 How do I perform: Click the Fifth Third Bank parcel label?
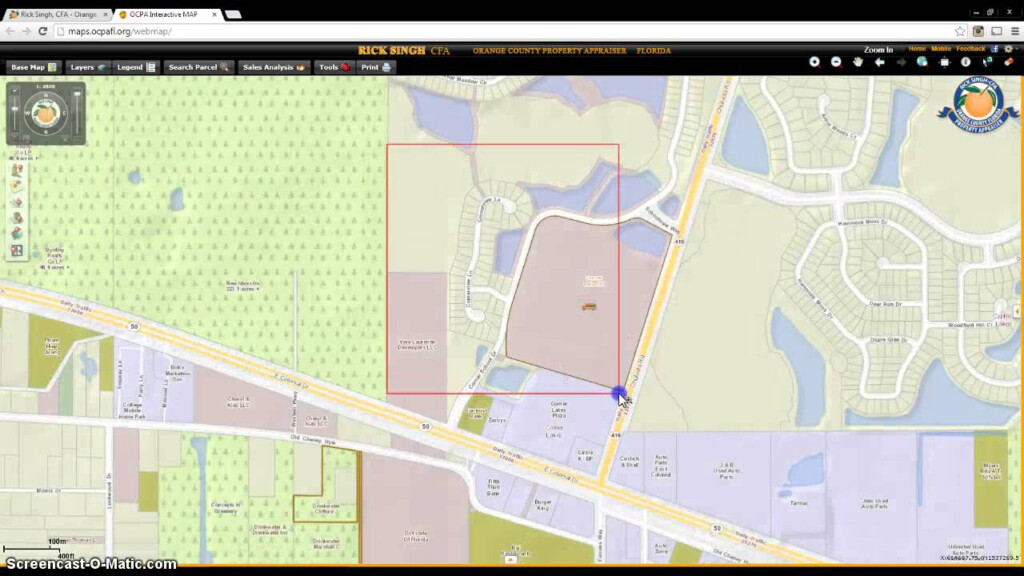tap(493, 487)
